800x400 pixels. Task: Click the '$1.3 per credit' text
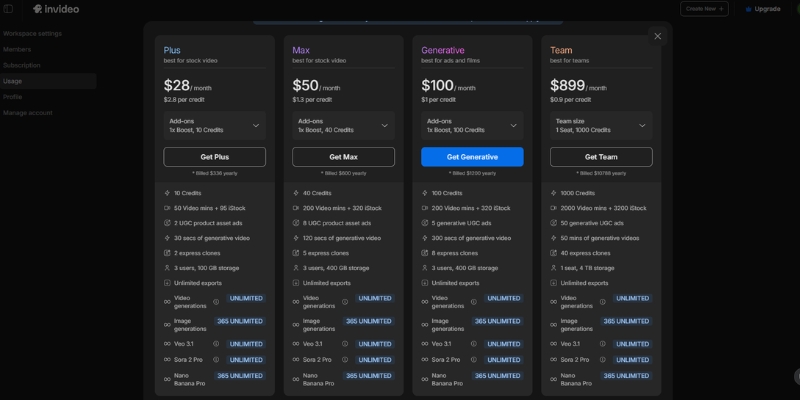pos(313,99)
